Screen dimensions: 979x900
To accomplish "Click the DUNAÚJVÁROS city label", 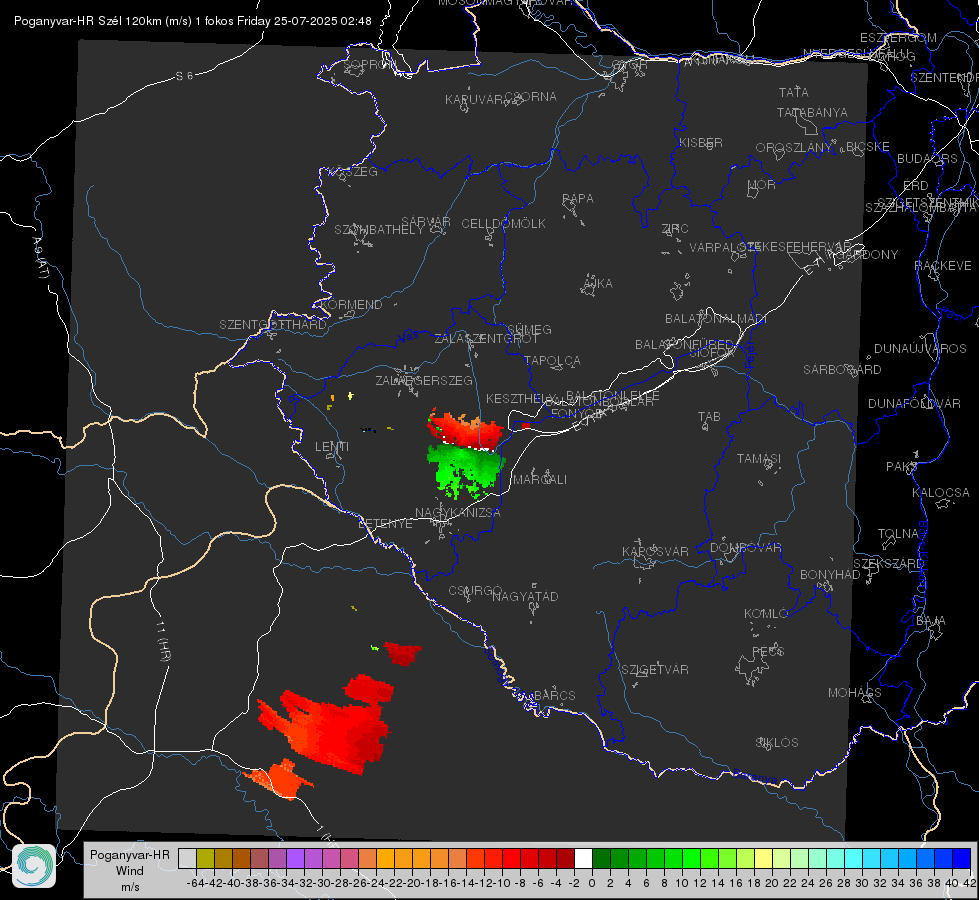I will coord(920,349).
